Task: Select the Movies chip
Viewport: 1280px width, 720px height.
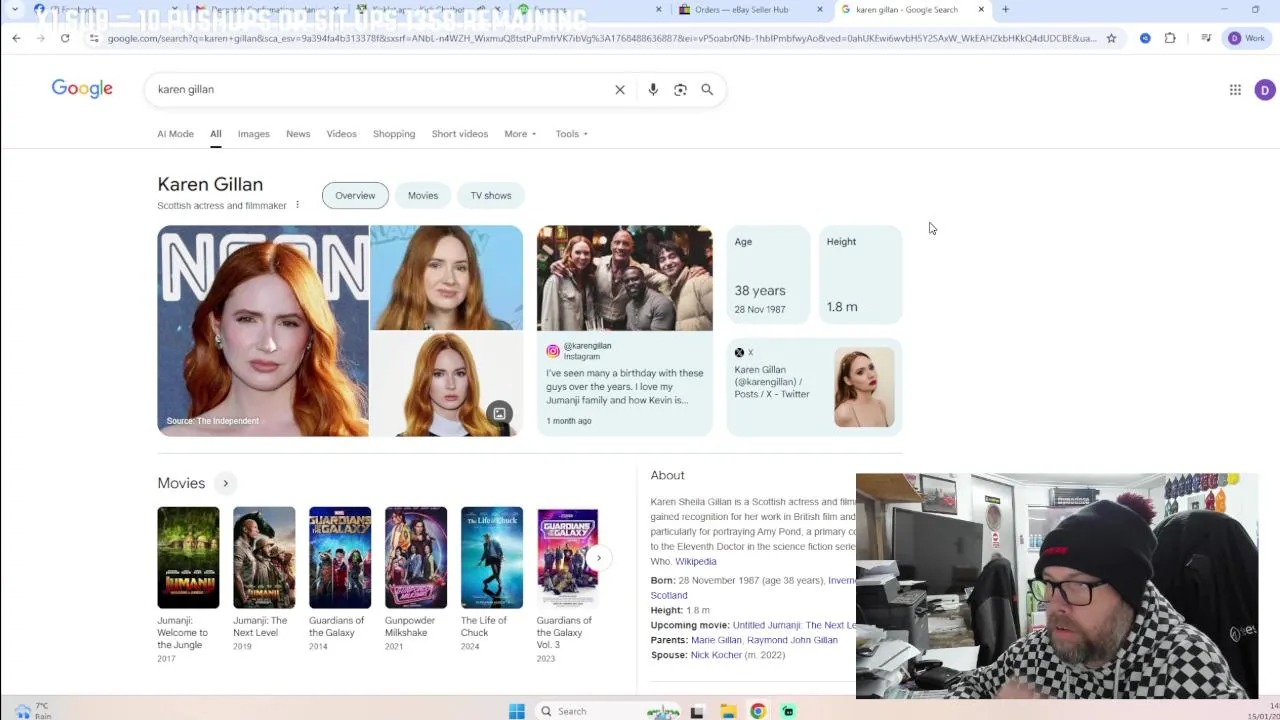Action: click(x=423, y=196)
